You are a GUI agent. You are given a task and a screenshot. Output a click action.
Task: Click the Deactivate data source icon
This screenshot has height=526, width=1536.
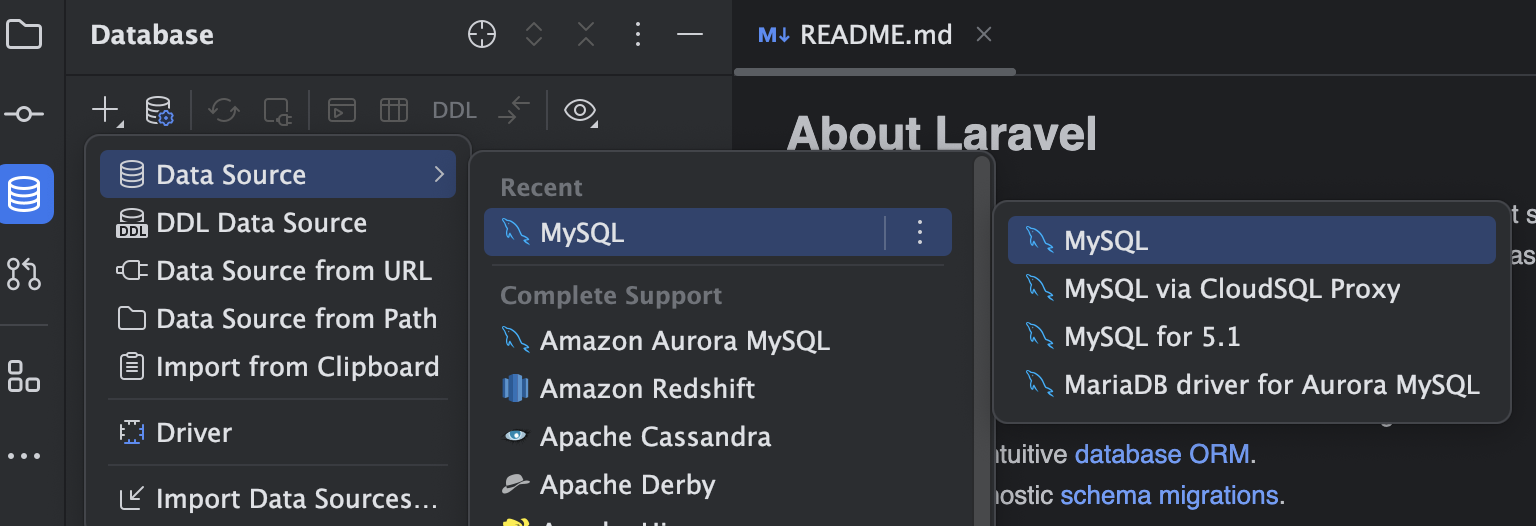coord(277,110)
